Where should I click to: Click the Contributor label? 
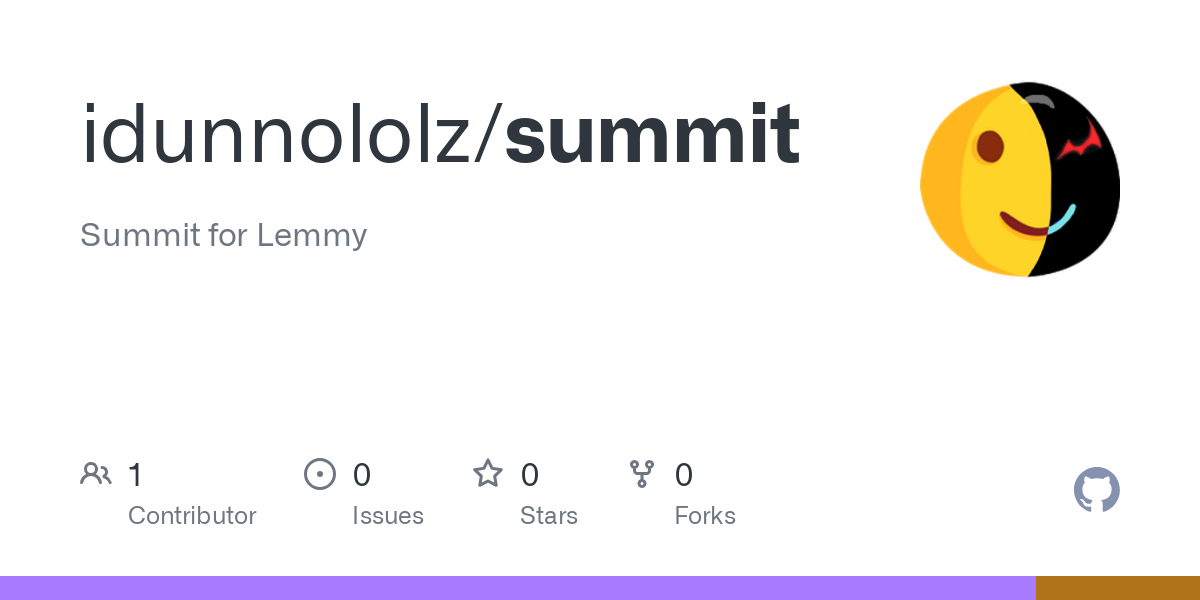(192, 516)
